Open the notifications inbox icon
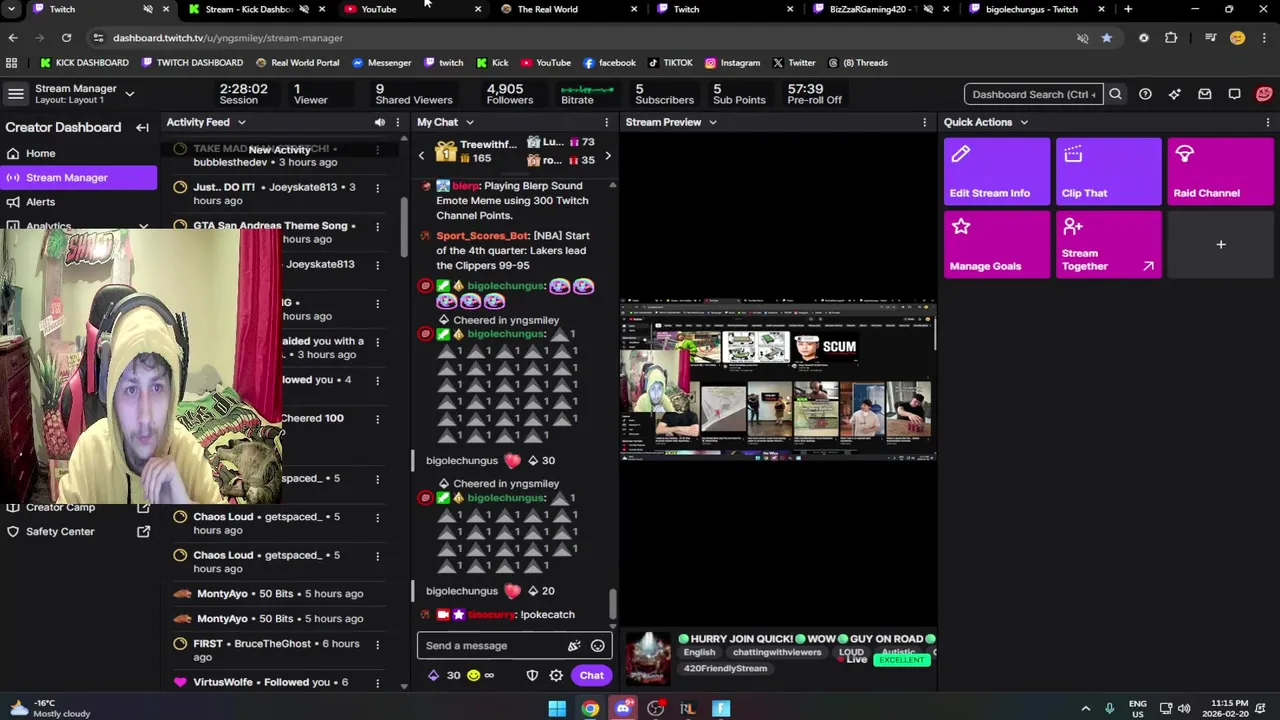The width and height of the screenshot is (1280, 720). [1205, 94]
